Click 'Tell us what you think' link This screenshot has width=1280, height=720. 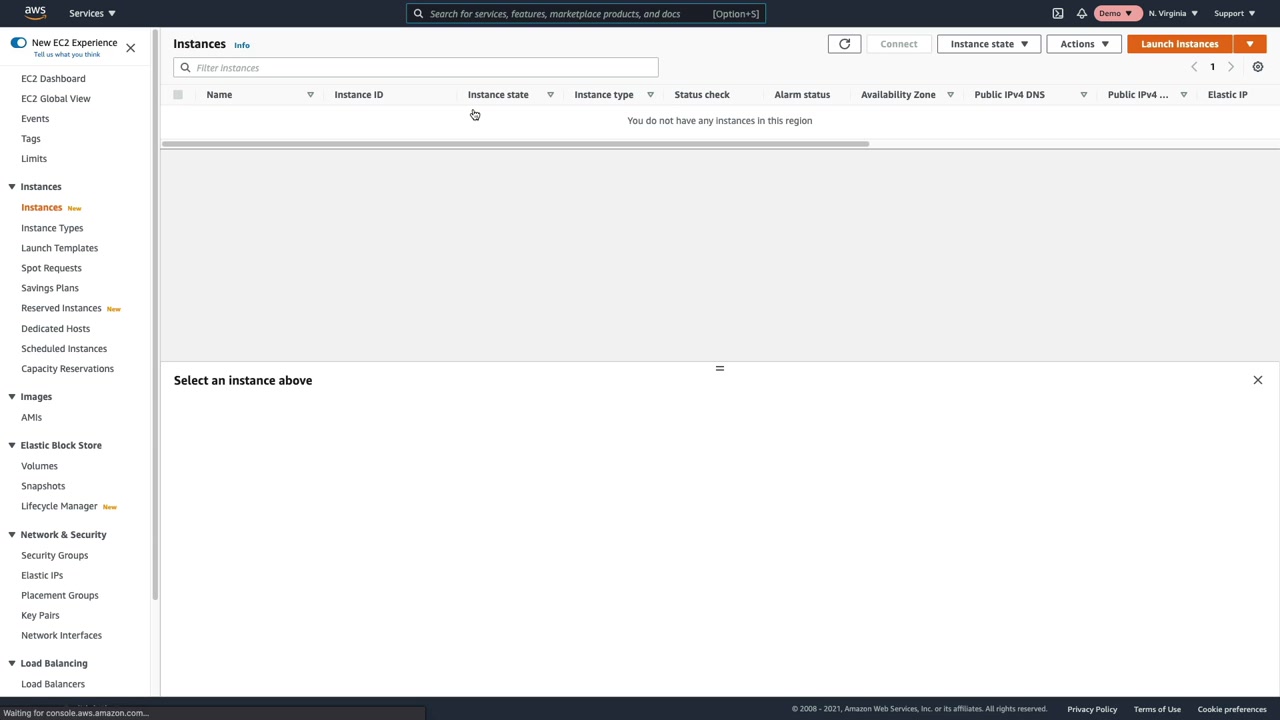[x=67, y=54]
